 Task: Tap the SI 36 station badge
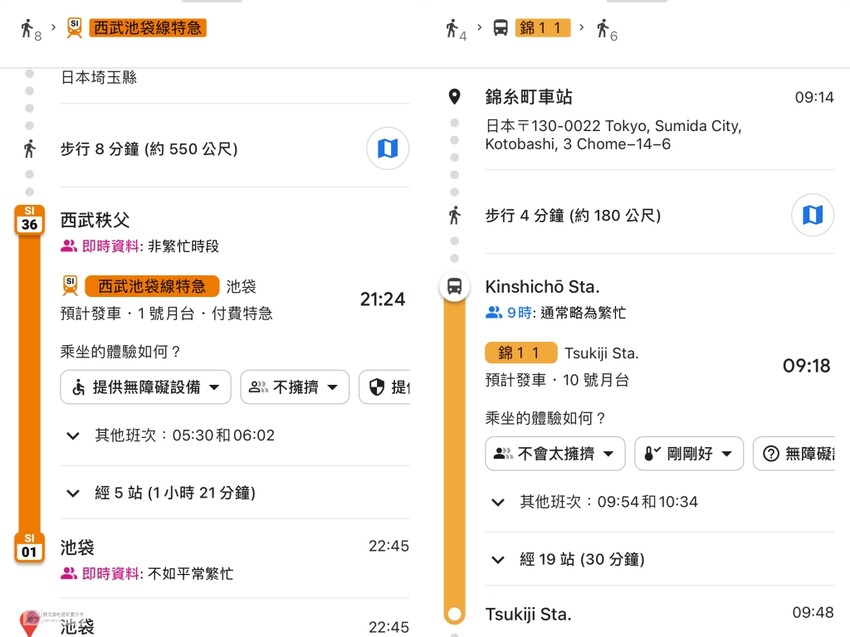point(29,219)
